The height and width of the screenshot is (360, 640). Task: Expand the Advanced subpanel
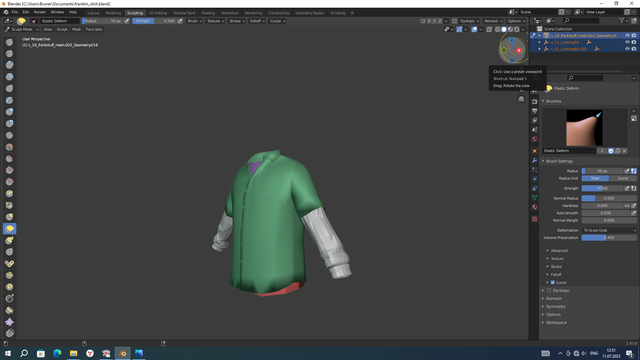pyautogui.click(x=559, y=251)
